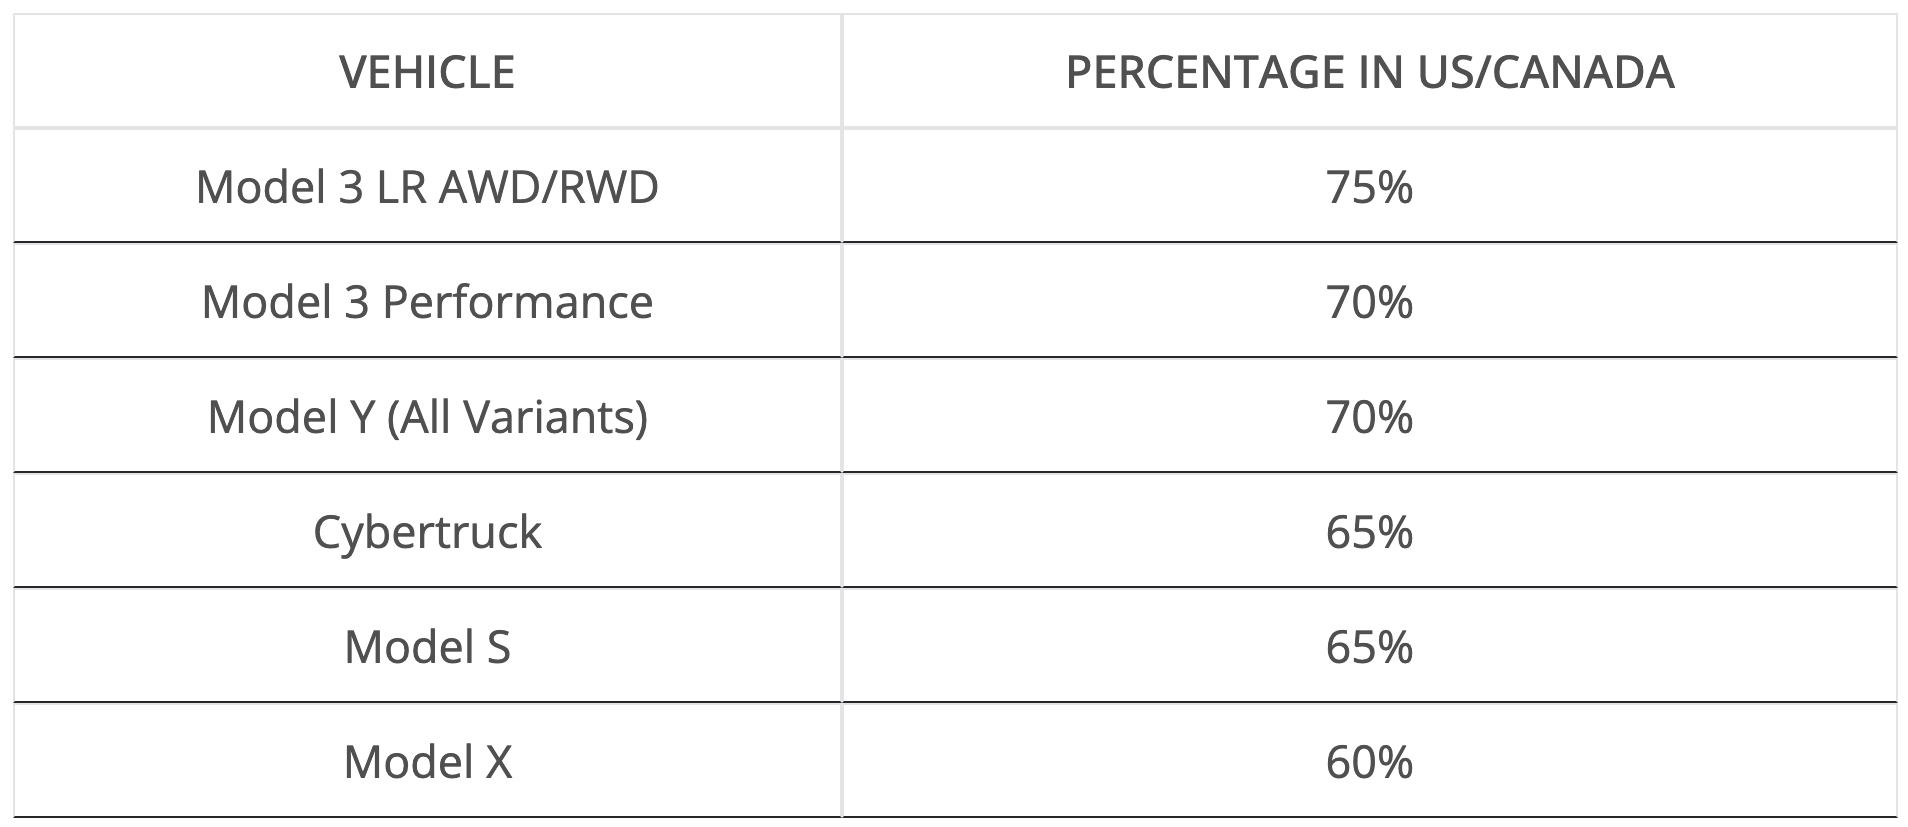Image resolution: width=1908 pixels, height=827 pixels.
Task: Click the word AWD/RWD in first row
Action: coord(548,187)
